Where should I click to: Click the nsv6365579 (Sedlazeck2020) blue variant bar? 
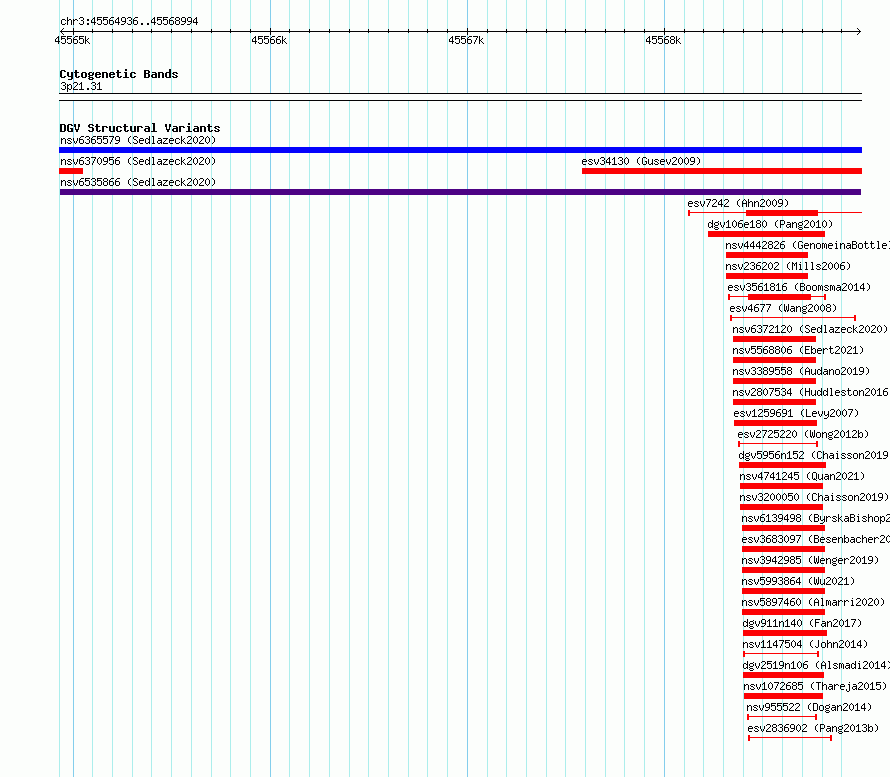pos(460,150)
